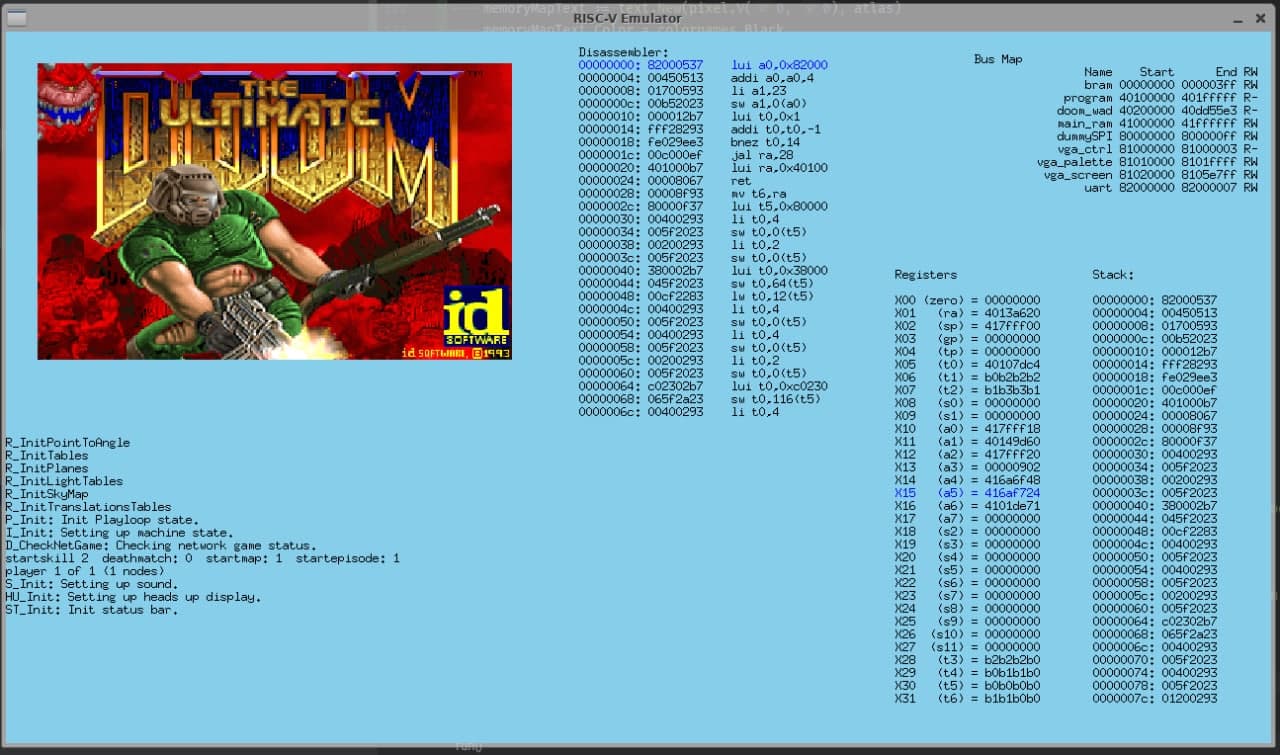Click the id Software logo in the Doom image
Image resolution: width=1280 pixels, height=755 pixels.
[x=476, y=317]
